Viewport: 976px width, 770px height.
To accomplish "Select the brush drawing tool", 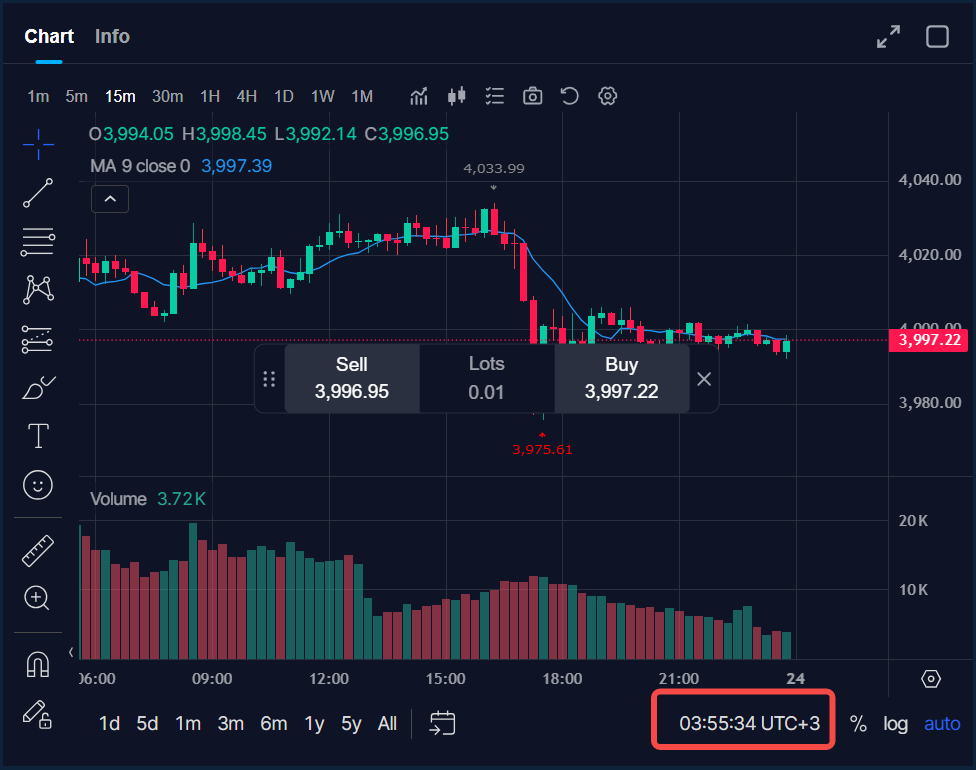I will click(39, 387).
